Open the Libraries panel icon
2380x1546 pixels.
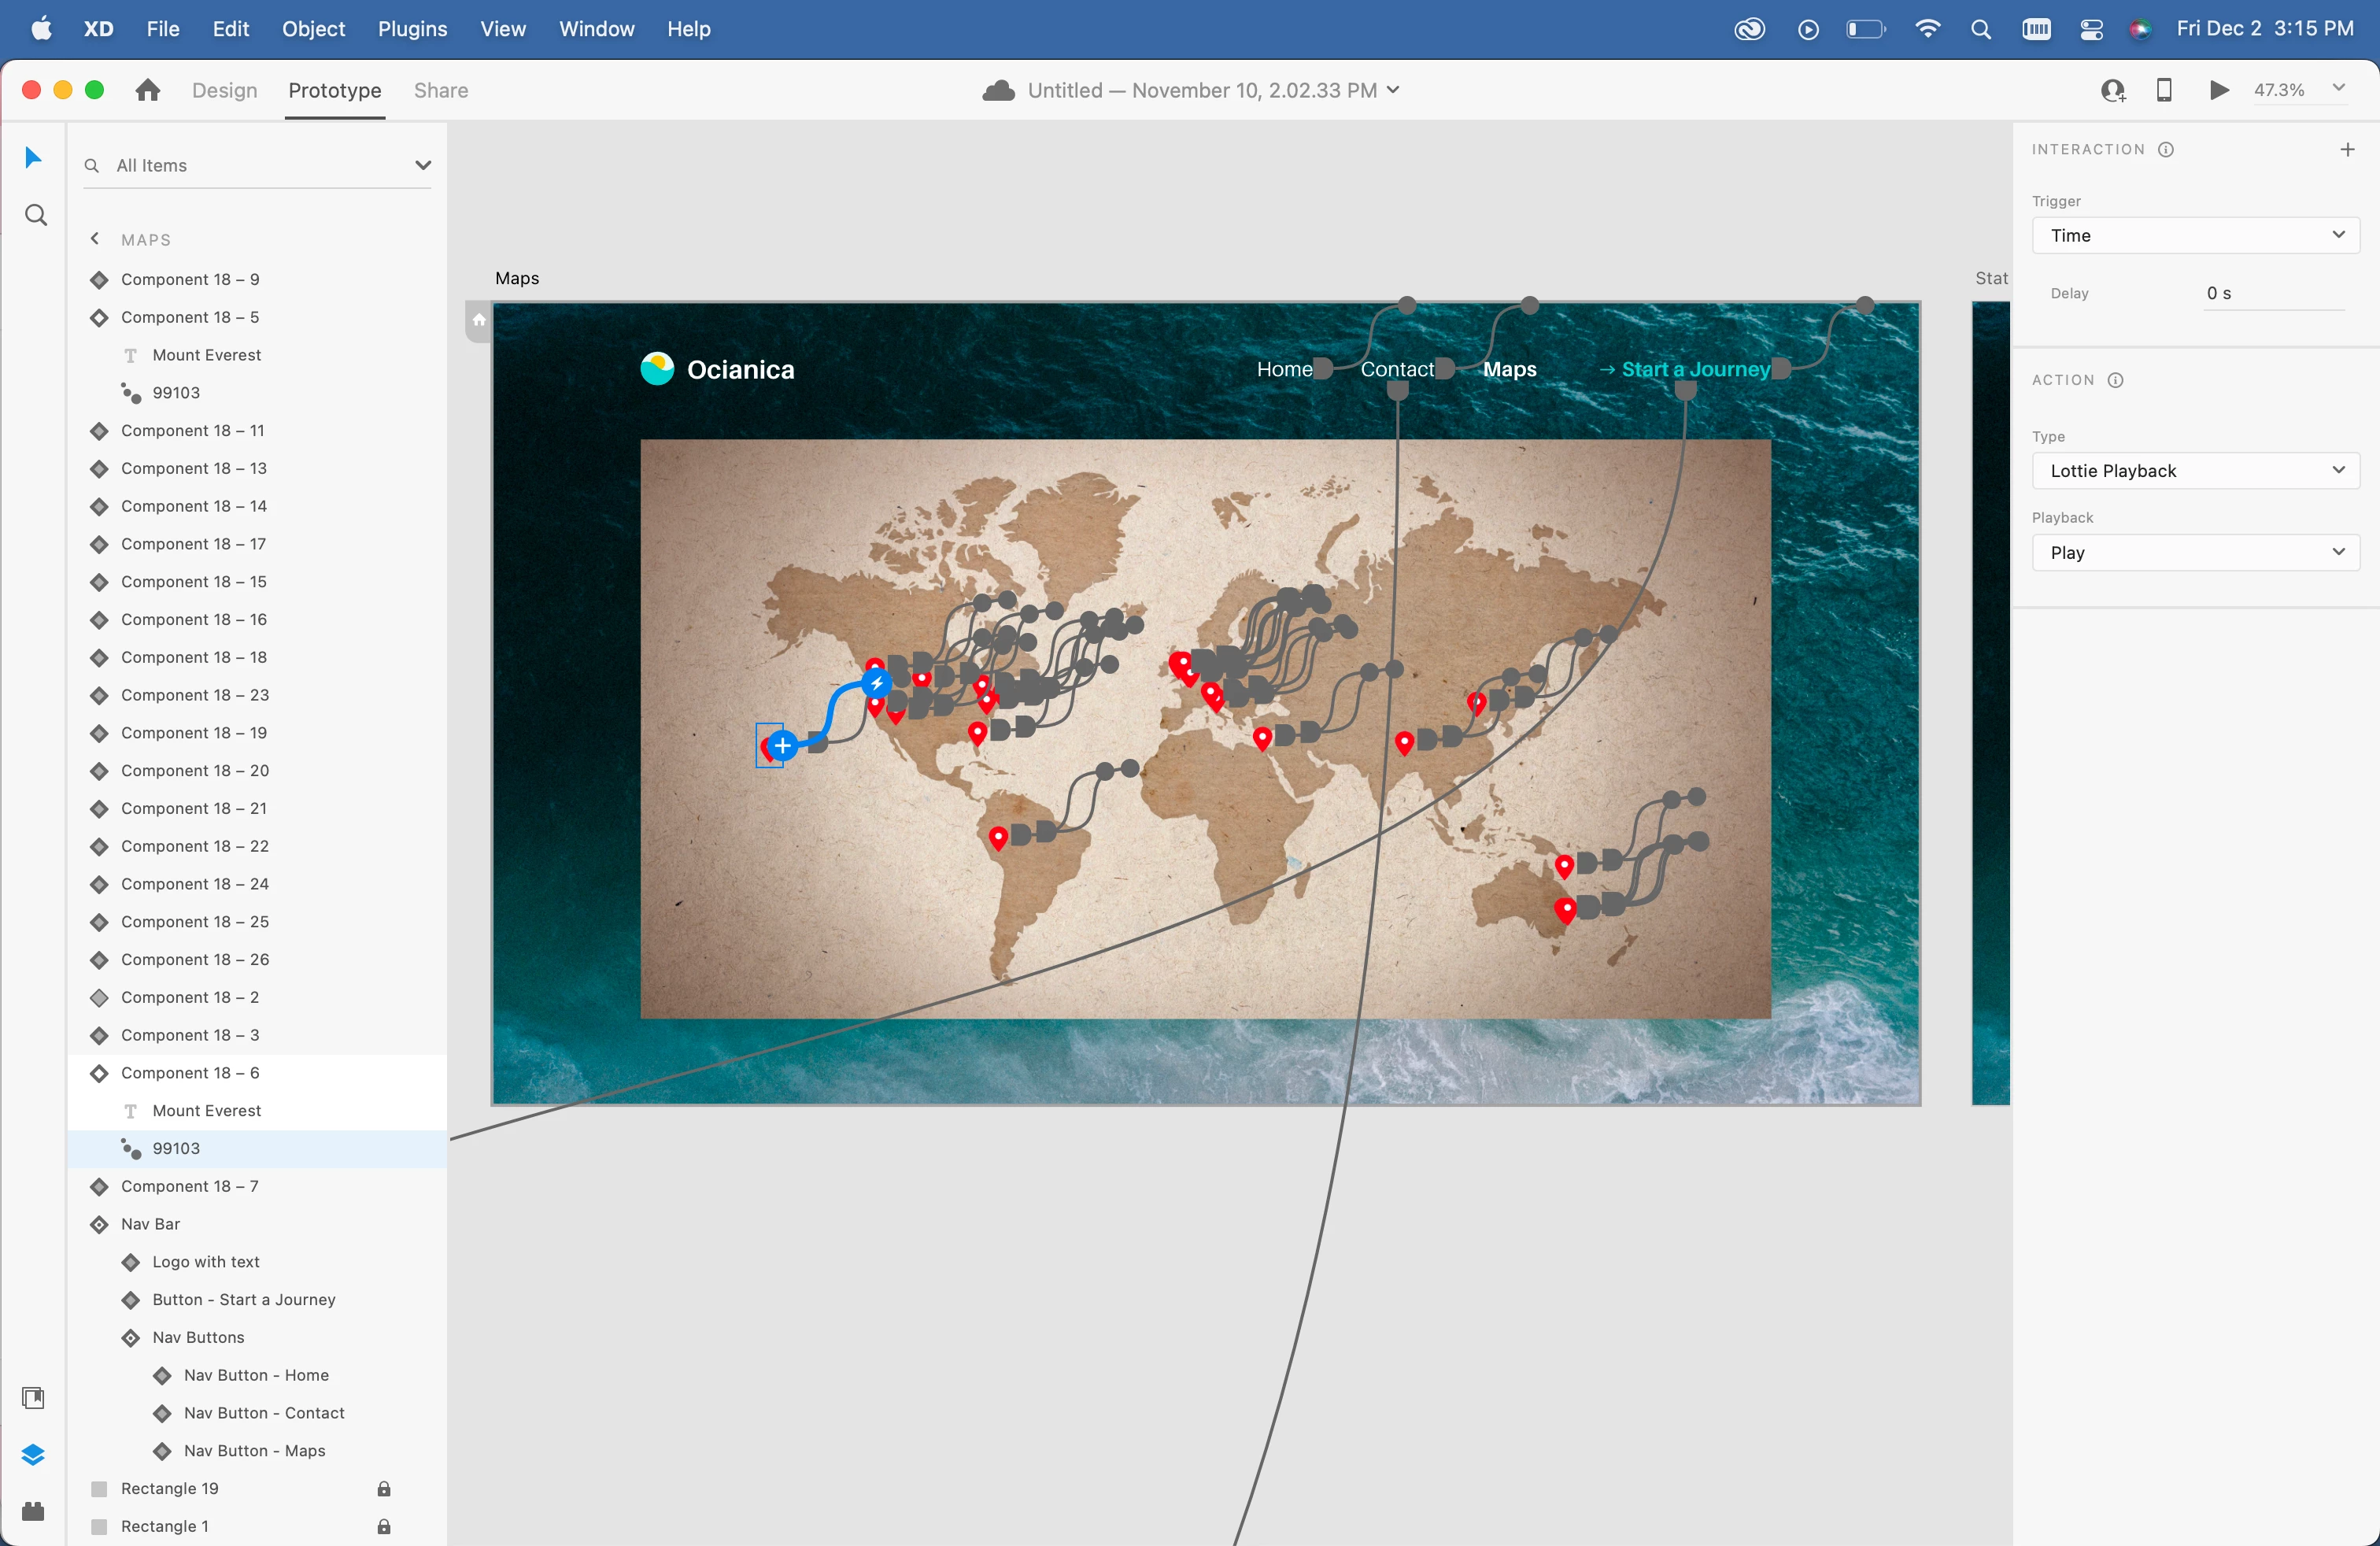click(33, 1397)
